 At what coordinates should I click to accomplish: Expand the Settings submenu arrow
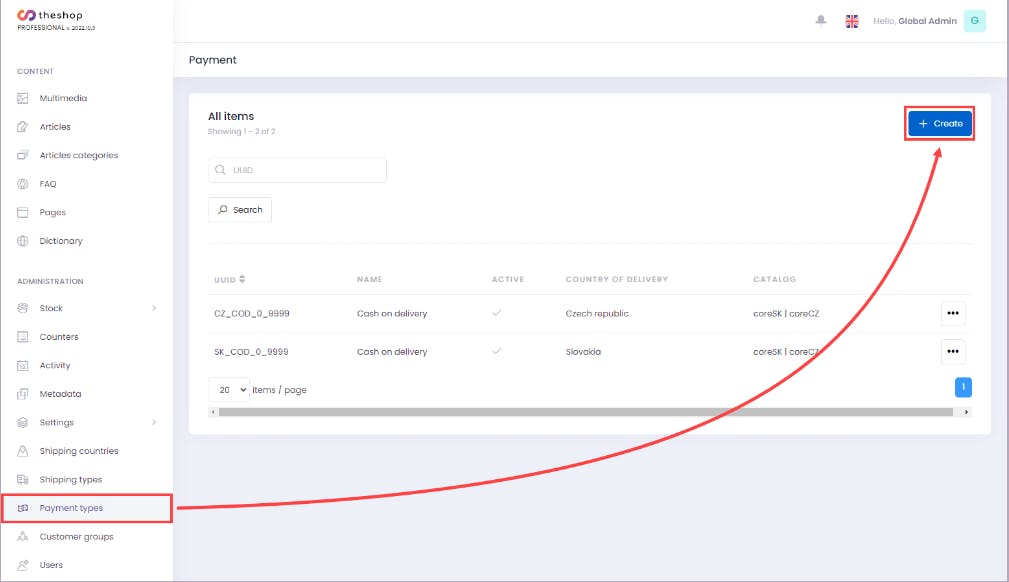154,422
